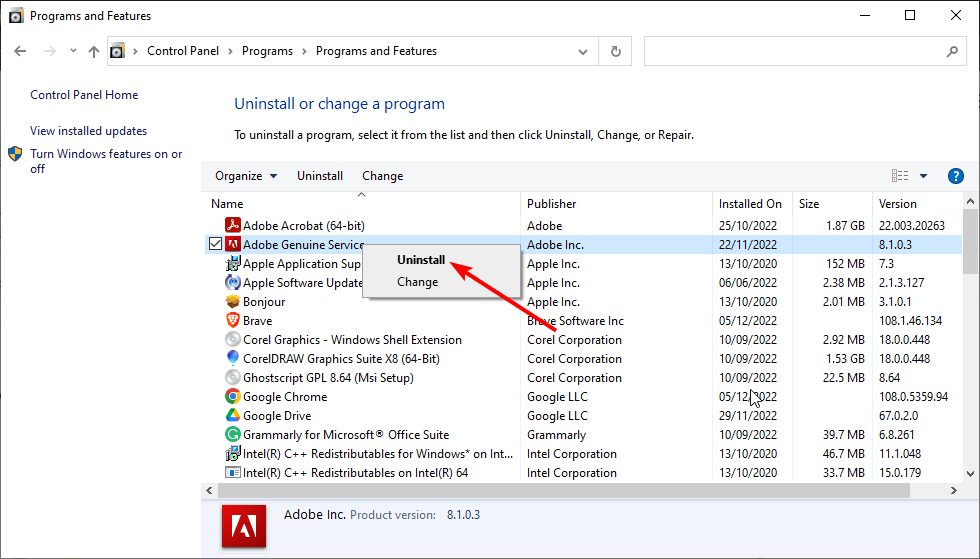
Task: Expand the address bar history dropdown
Action: 582,51
